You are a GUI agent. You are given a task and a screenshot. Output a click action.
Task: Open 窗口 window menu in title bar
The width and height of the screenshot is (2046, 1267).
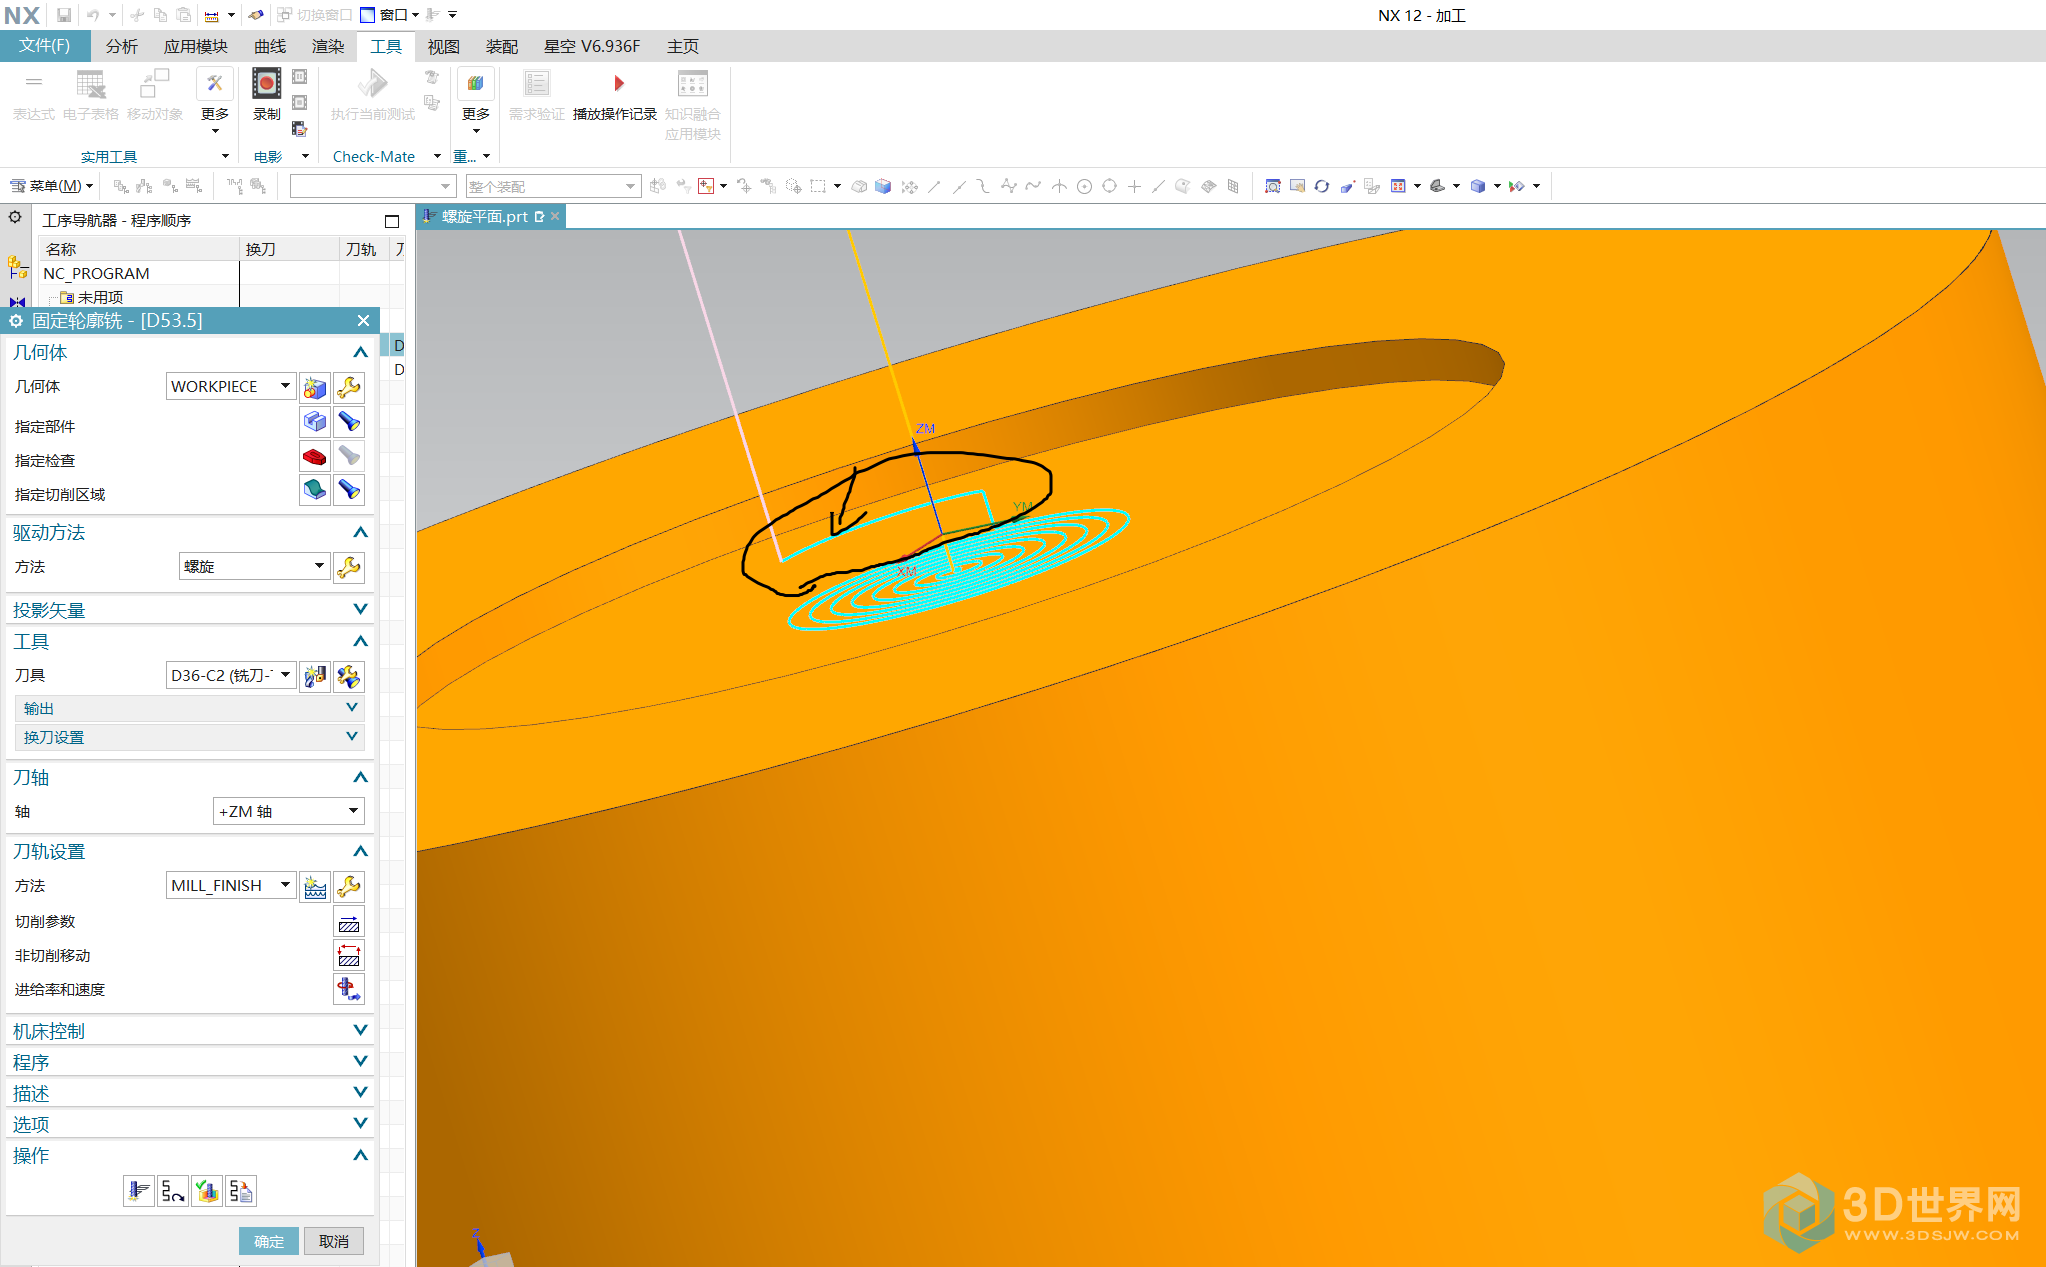click(x=390, y=15)
